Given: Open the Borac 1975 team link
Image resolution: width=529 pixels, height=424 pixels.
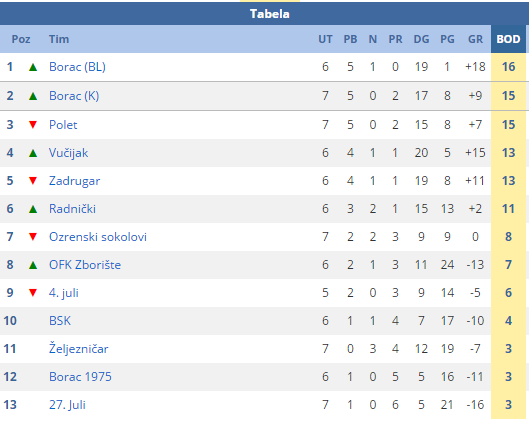Looking at the screenshot, I should pyautogui.click(x=80, y=376).
